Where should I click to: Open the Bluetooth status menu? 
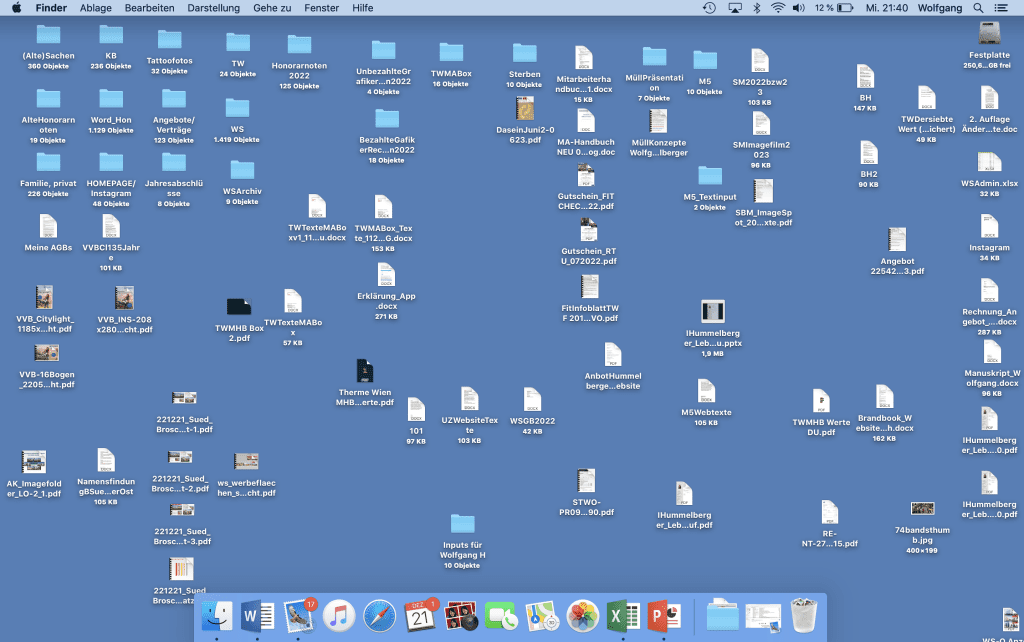(756, 8)
